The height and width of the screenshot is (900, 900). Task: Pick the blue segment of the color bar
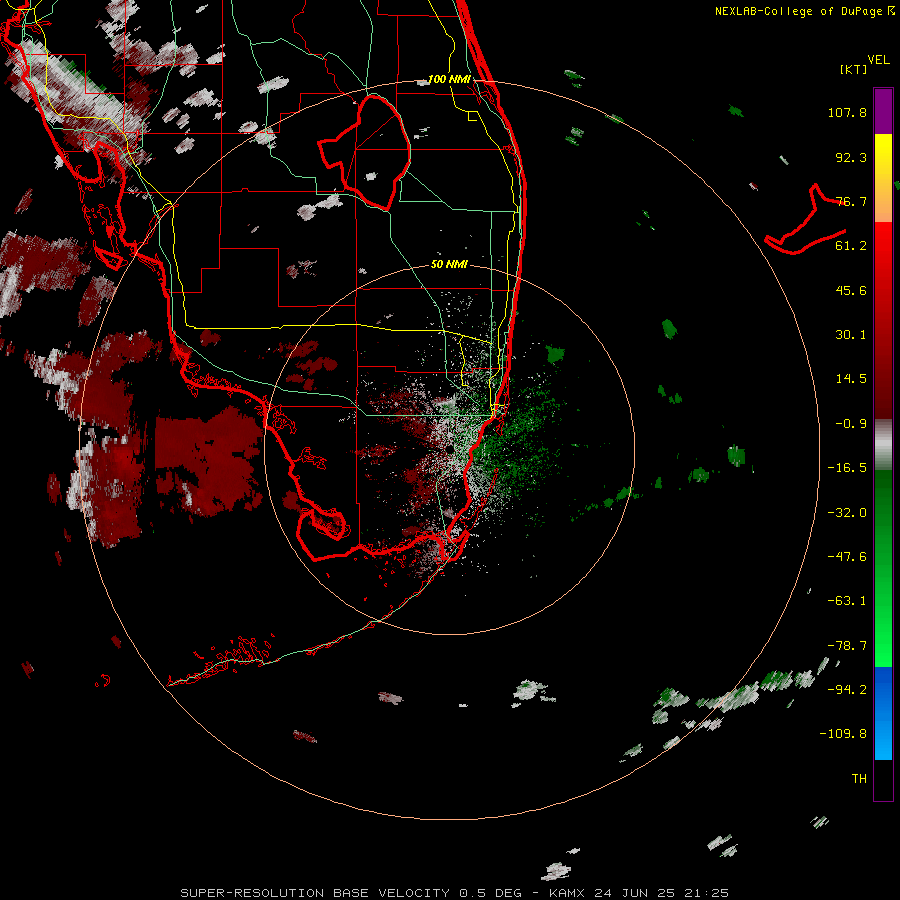(883, 713)
